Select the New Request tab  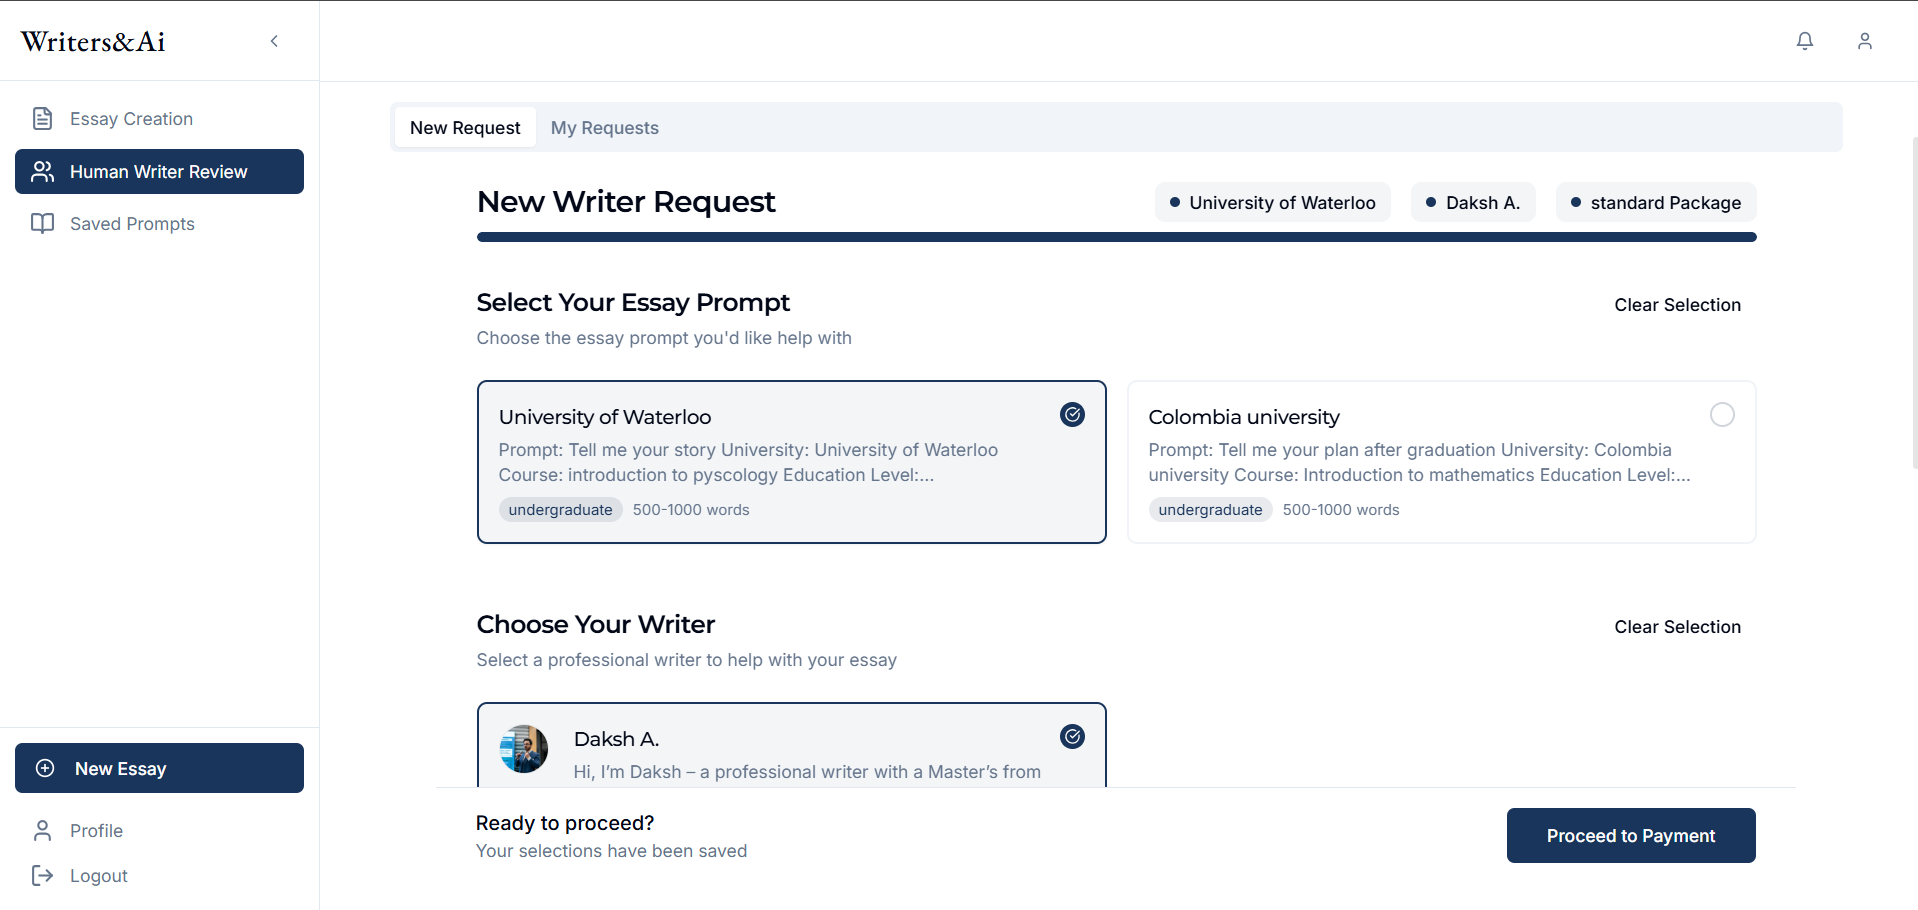pos(465,128)
